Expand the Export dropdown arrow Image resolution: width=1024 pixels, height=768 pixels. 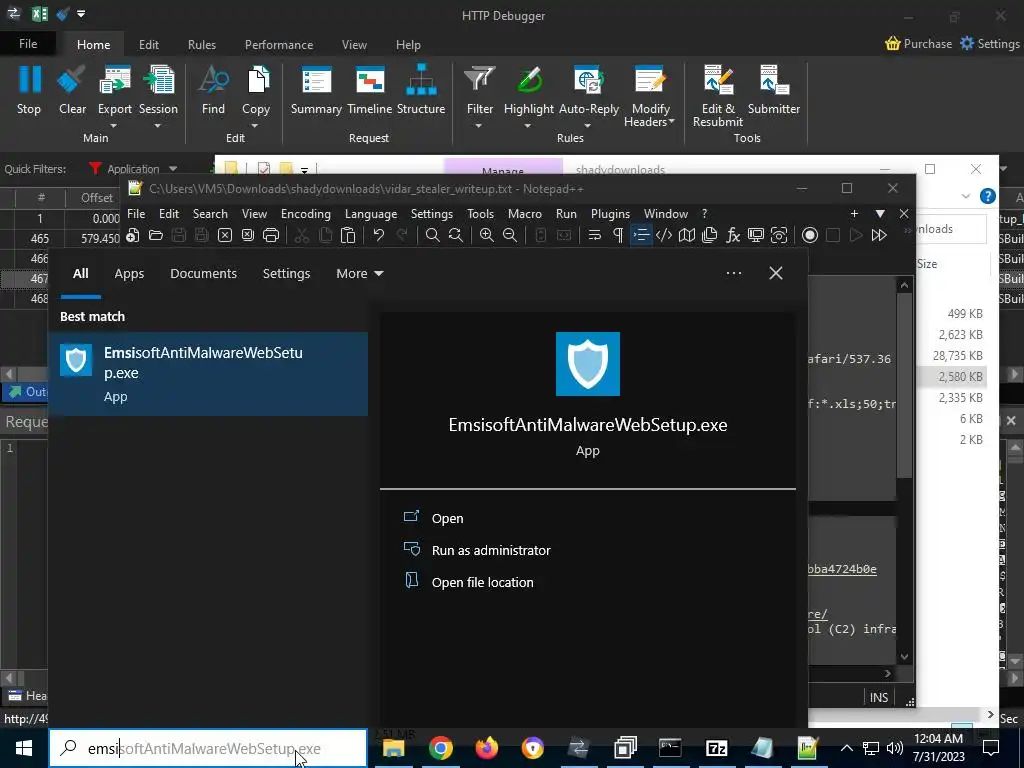pos(114,125)
